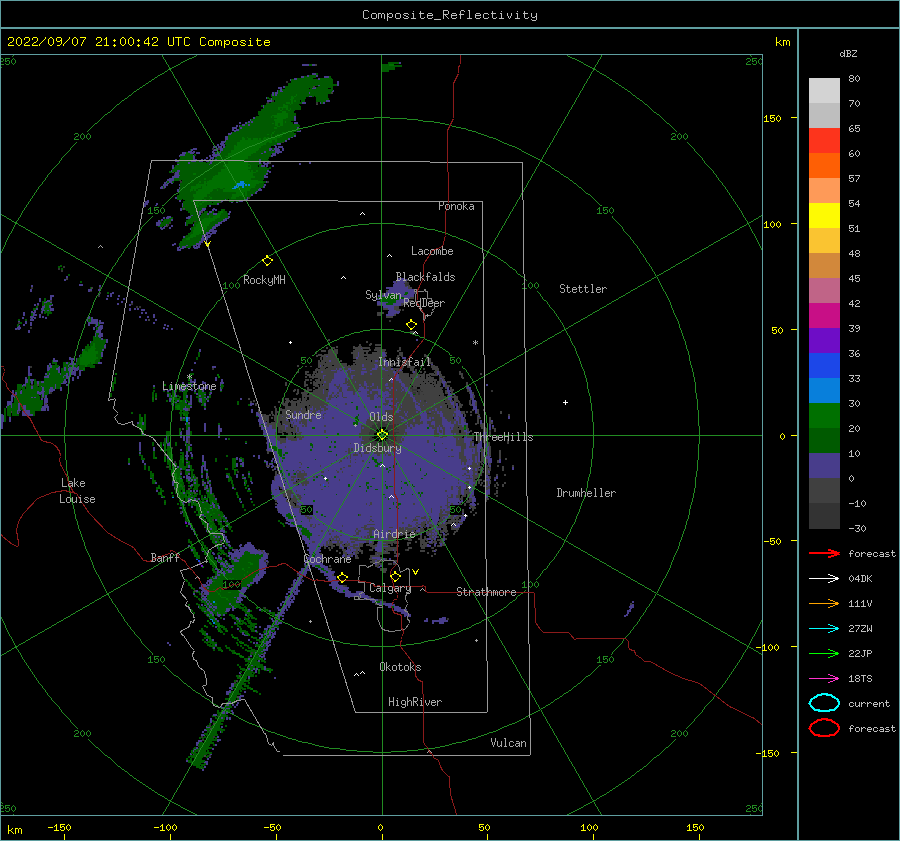Screen dimensions: 900x841
Task: Click the -150 tick on bottom axis
Action: pos(59,827)
